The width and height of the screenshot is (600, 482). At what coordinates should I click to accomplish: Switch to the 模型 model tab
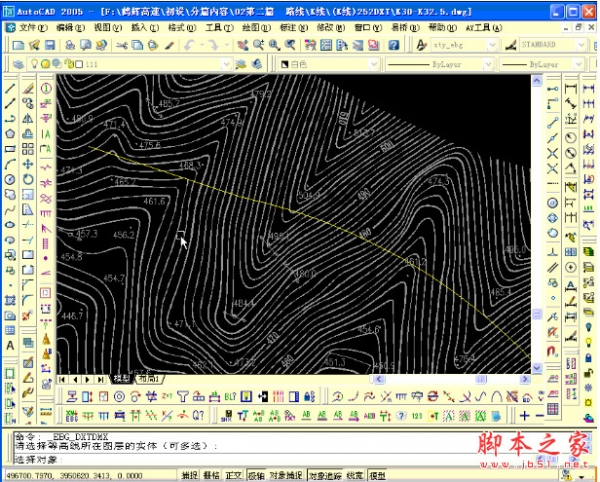[x=122, y=379]
